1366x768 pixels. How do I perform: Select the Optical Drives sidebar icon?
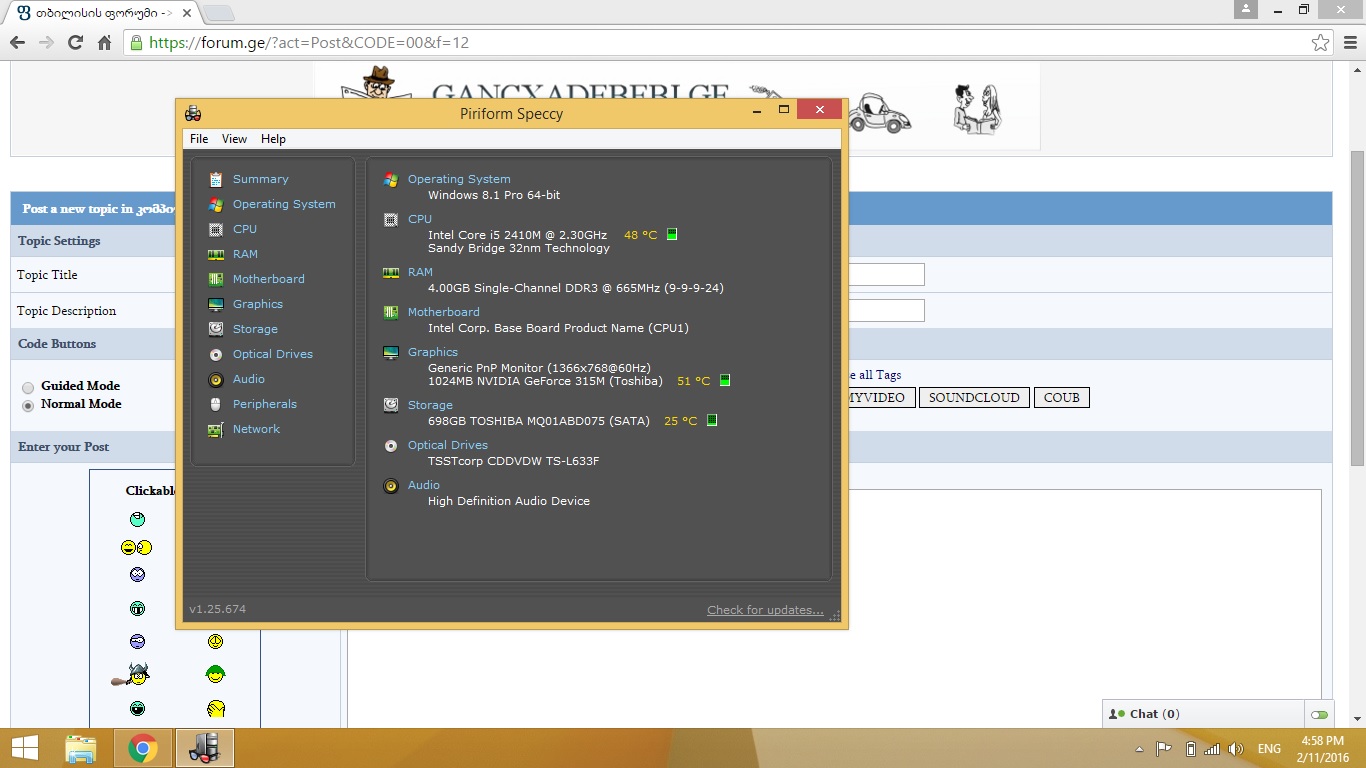[x=215, y=354]
